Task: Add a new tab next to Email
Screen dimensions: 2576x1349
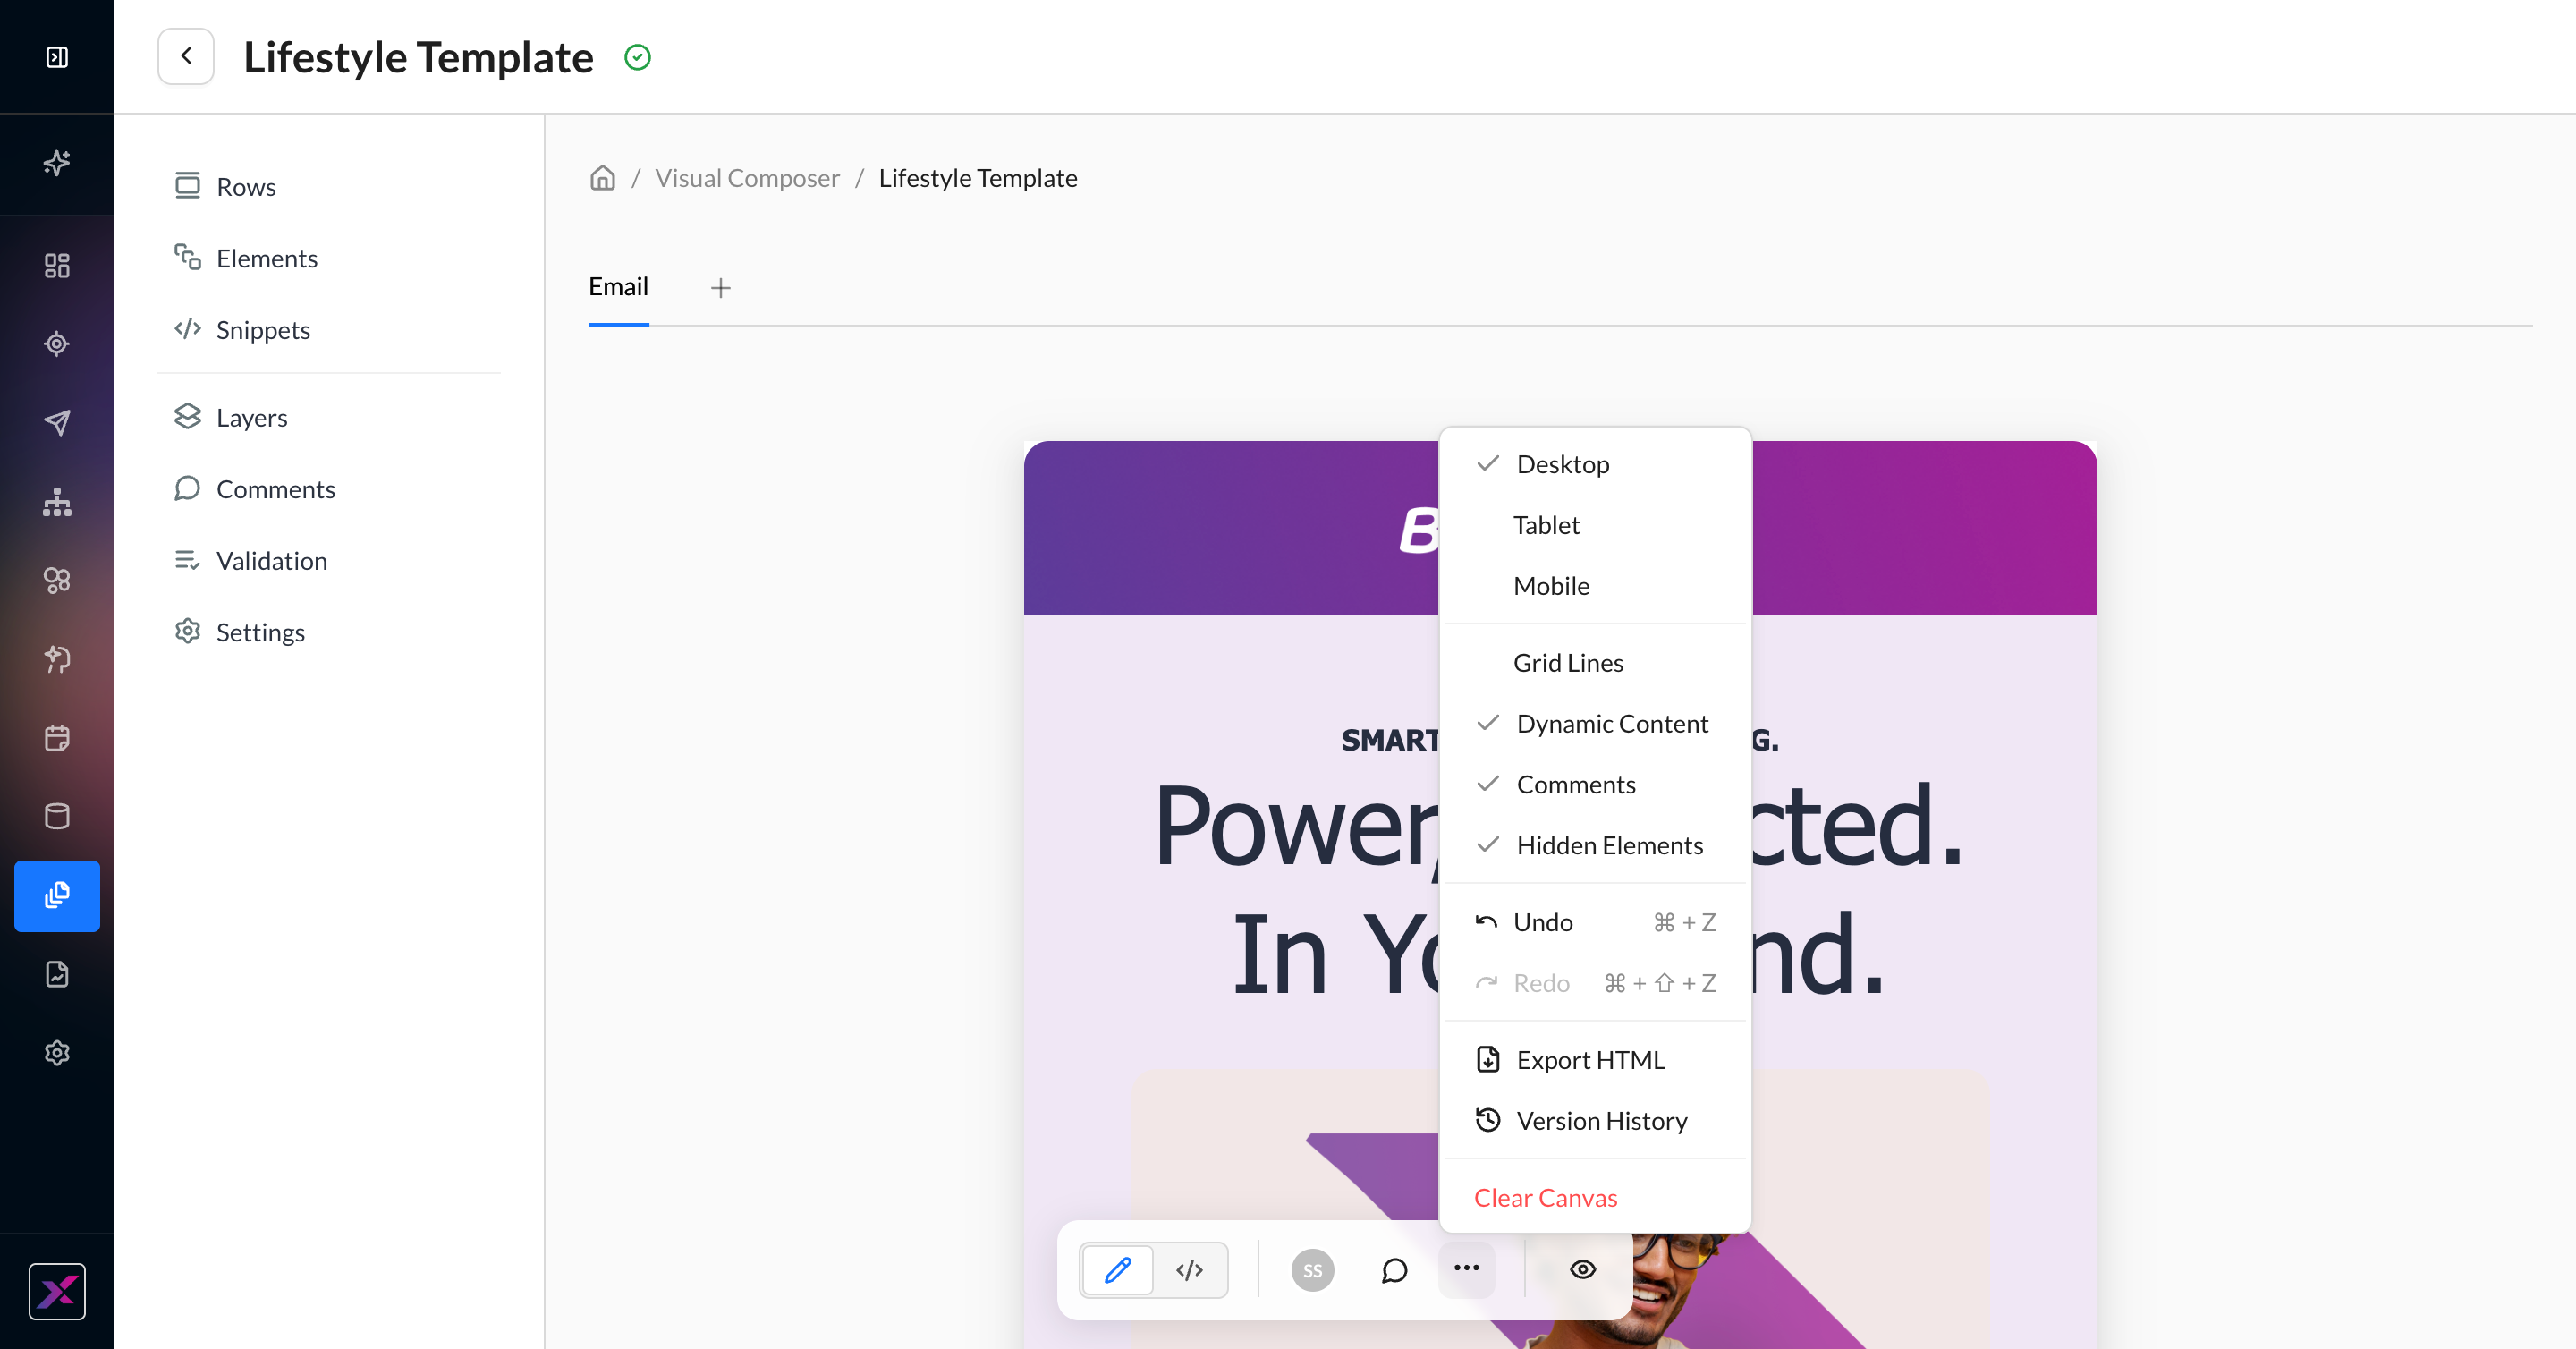Action: click(x=720, y=288)
